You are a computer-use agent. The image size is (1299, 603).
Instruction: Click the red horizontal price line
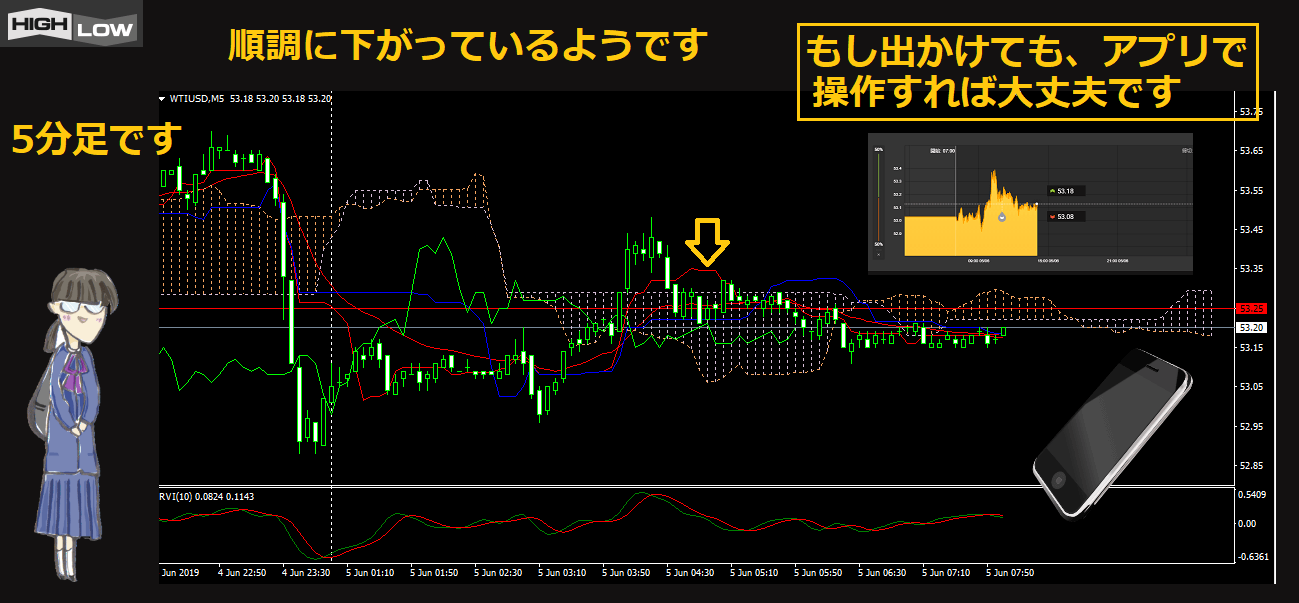(x=700, y=309)
